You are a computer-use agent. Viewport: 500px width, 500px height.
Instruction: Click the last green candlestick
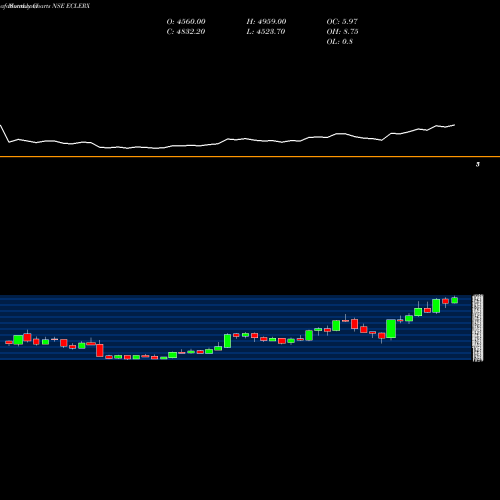pyautogui.click(x=454, y=300)
